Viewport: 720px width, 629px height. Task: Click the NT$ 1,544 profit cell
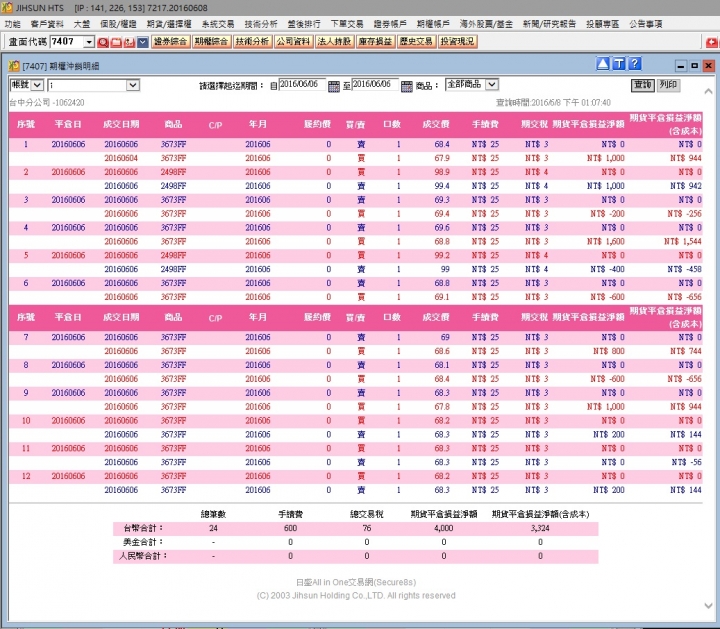click(682, 241)
